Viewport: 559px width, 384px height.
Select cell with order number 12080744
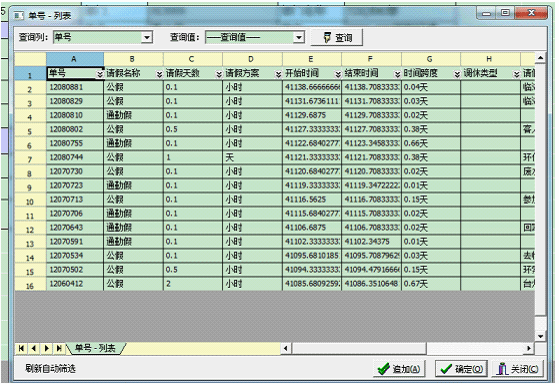[x=75, y=157]
